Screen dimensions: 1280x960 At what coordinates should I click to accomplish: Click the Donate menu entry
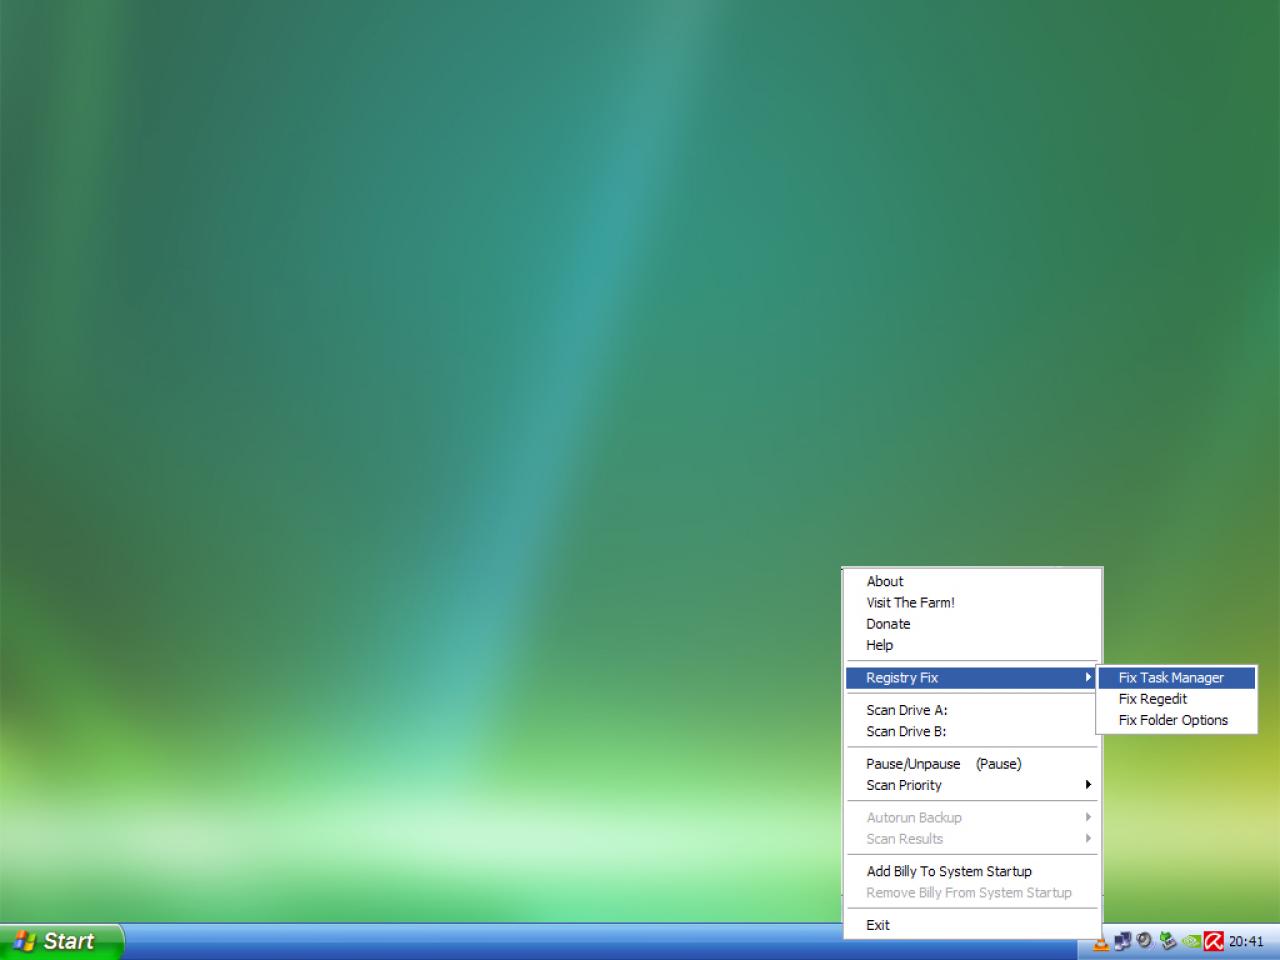click(x=971, y=624)
